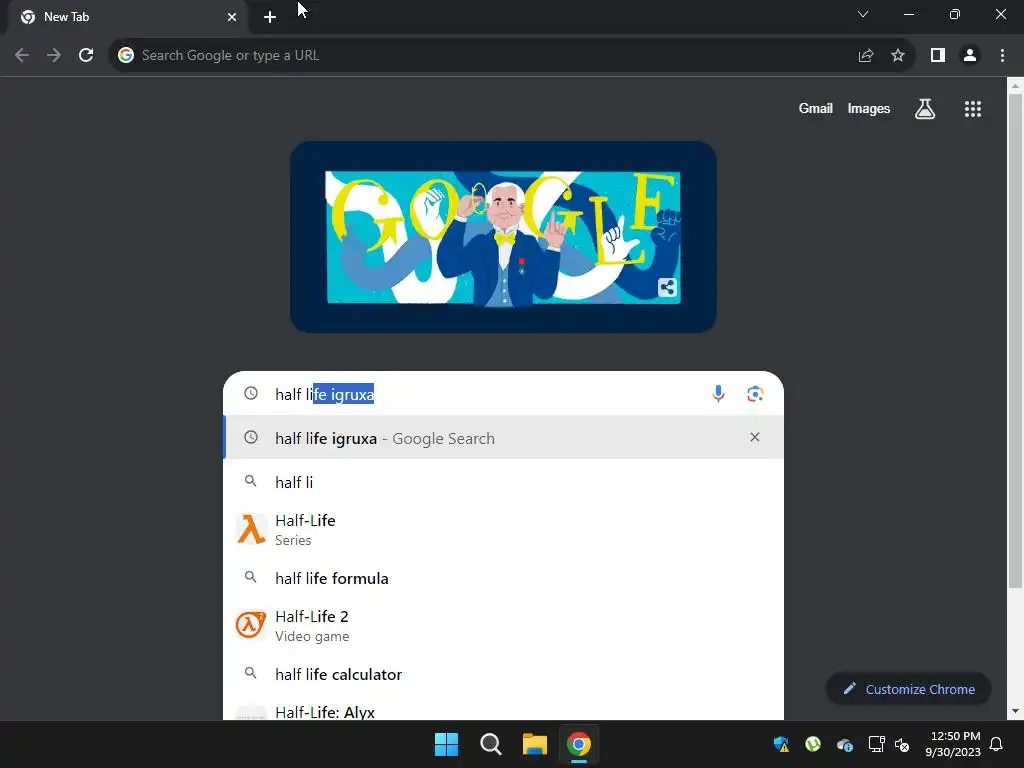Click the browser back arrow
This screenshot has height=768, width=1024.
[x=22, y=56]
